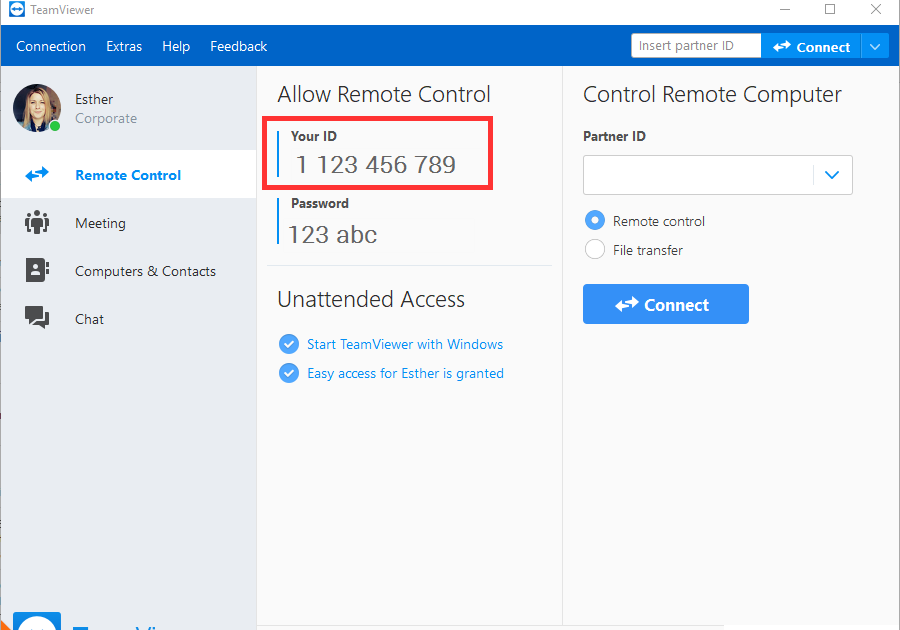Open the Connection menu

click(51, 46)
